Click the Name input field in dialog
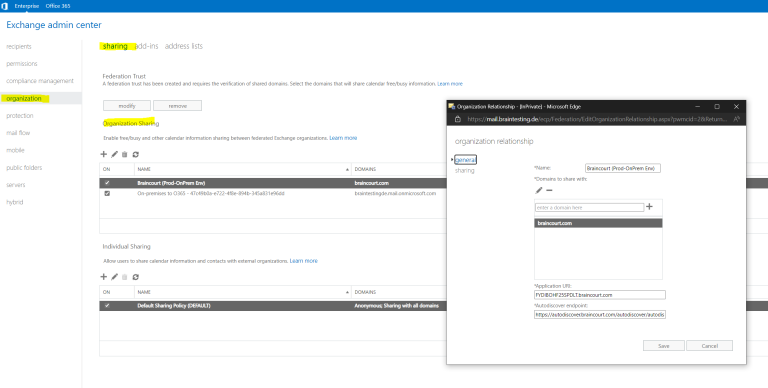768x388 pixels. 623,168
